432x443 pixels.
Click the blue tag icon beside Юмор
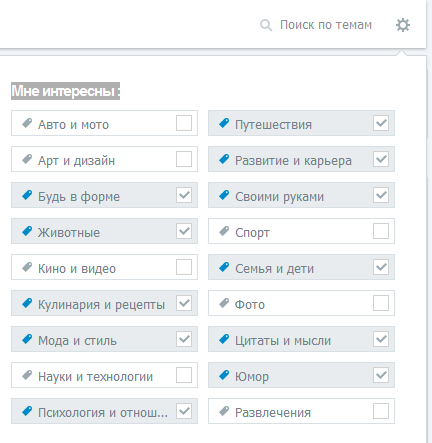(224, 375)
